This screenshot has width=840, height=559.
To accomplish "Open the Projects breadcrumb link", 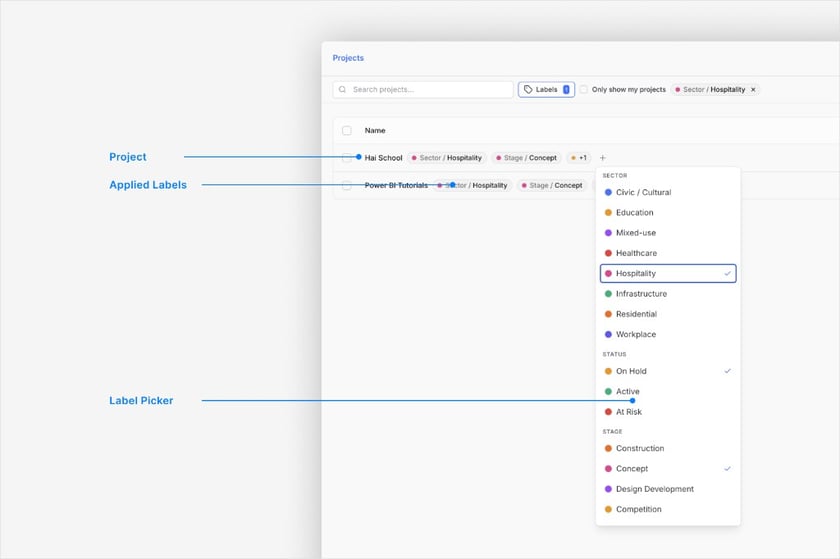I will 348,58.
